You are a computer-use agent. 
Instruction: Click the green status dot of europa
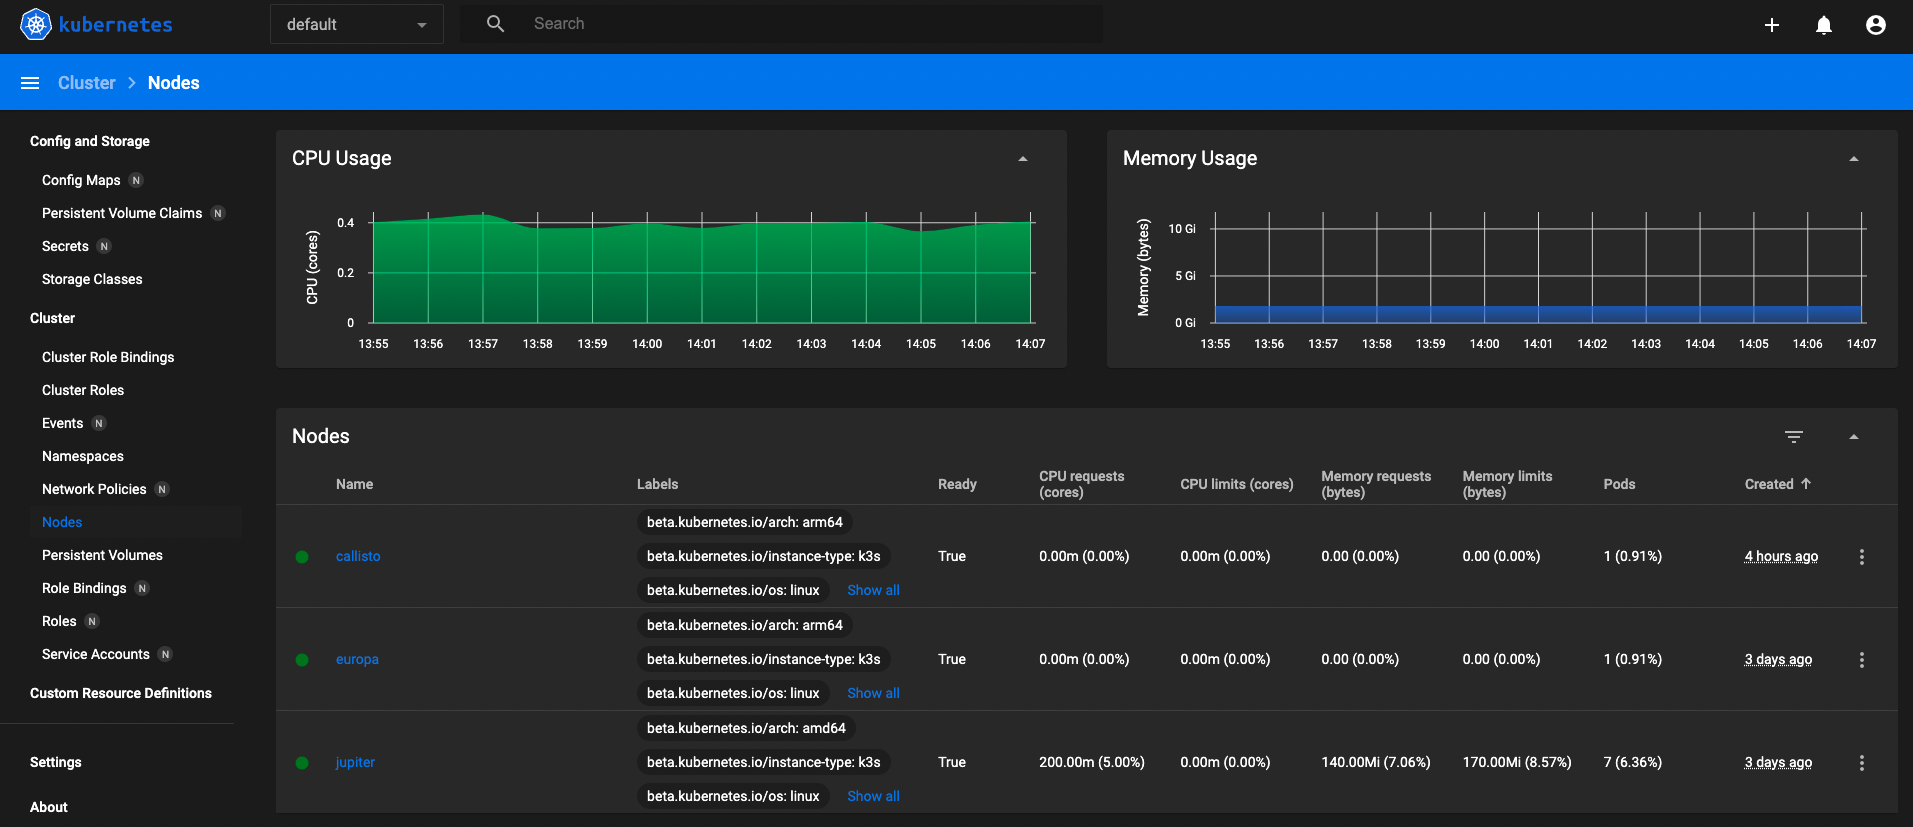[302, 660]
